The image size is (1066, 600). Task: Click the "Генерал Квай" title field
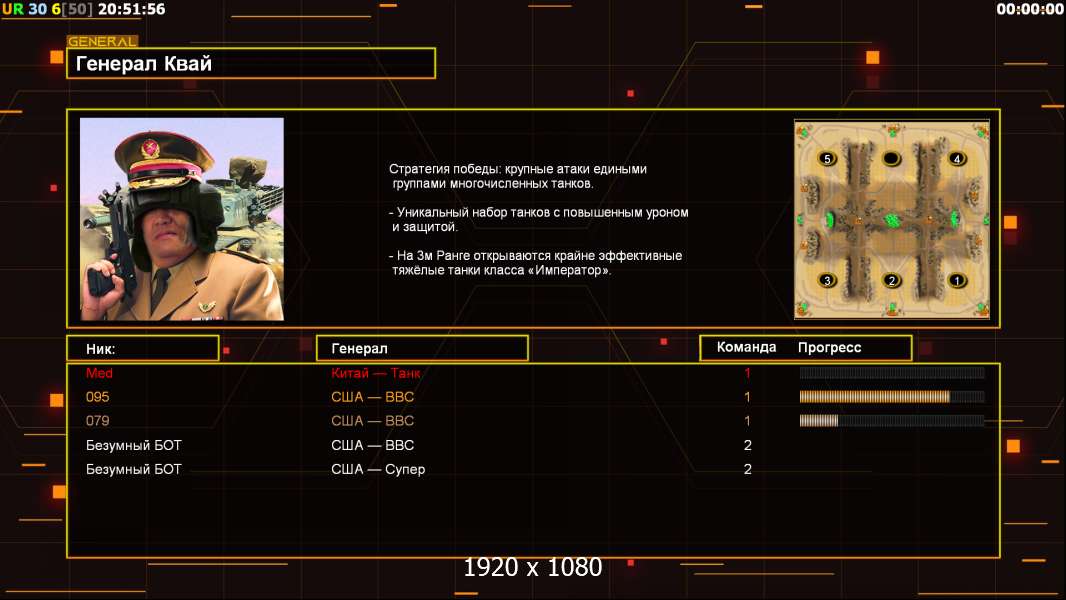[x=251, y=63]
